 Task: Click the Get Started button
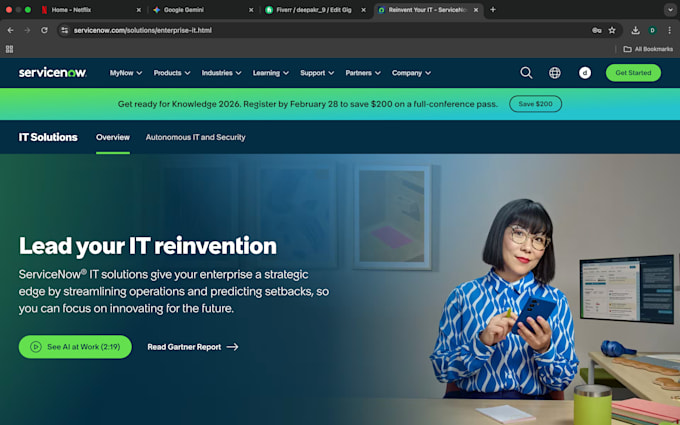pyautogui.click(x=633, y=73)
